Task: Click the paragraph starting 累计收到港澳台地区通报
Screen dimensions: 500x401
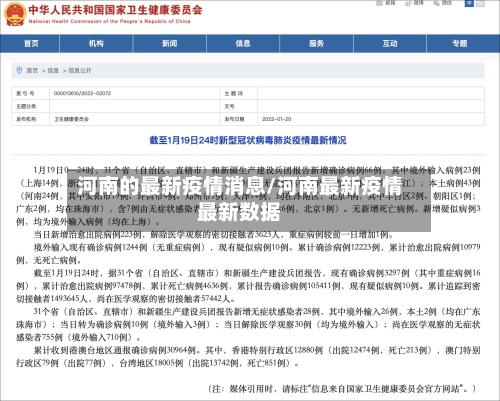Action: tap(248, 357)
